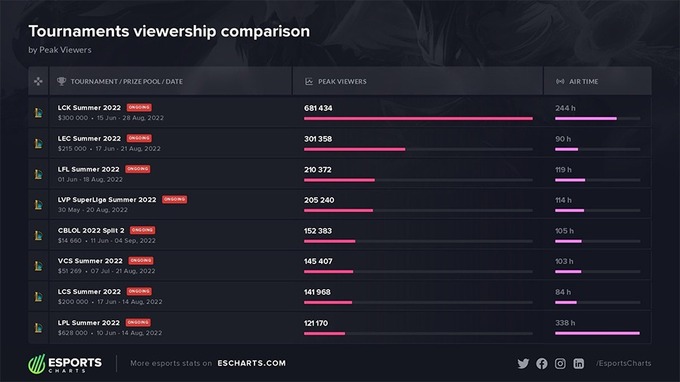
Task: Click the LCK peak viewers bar
Action: (418, 118)
